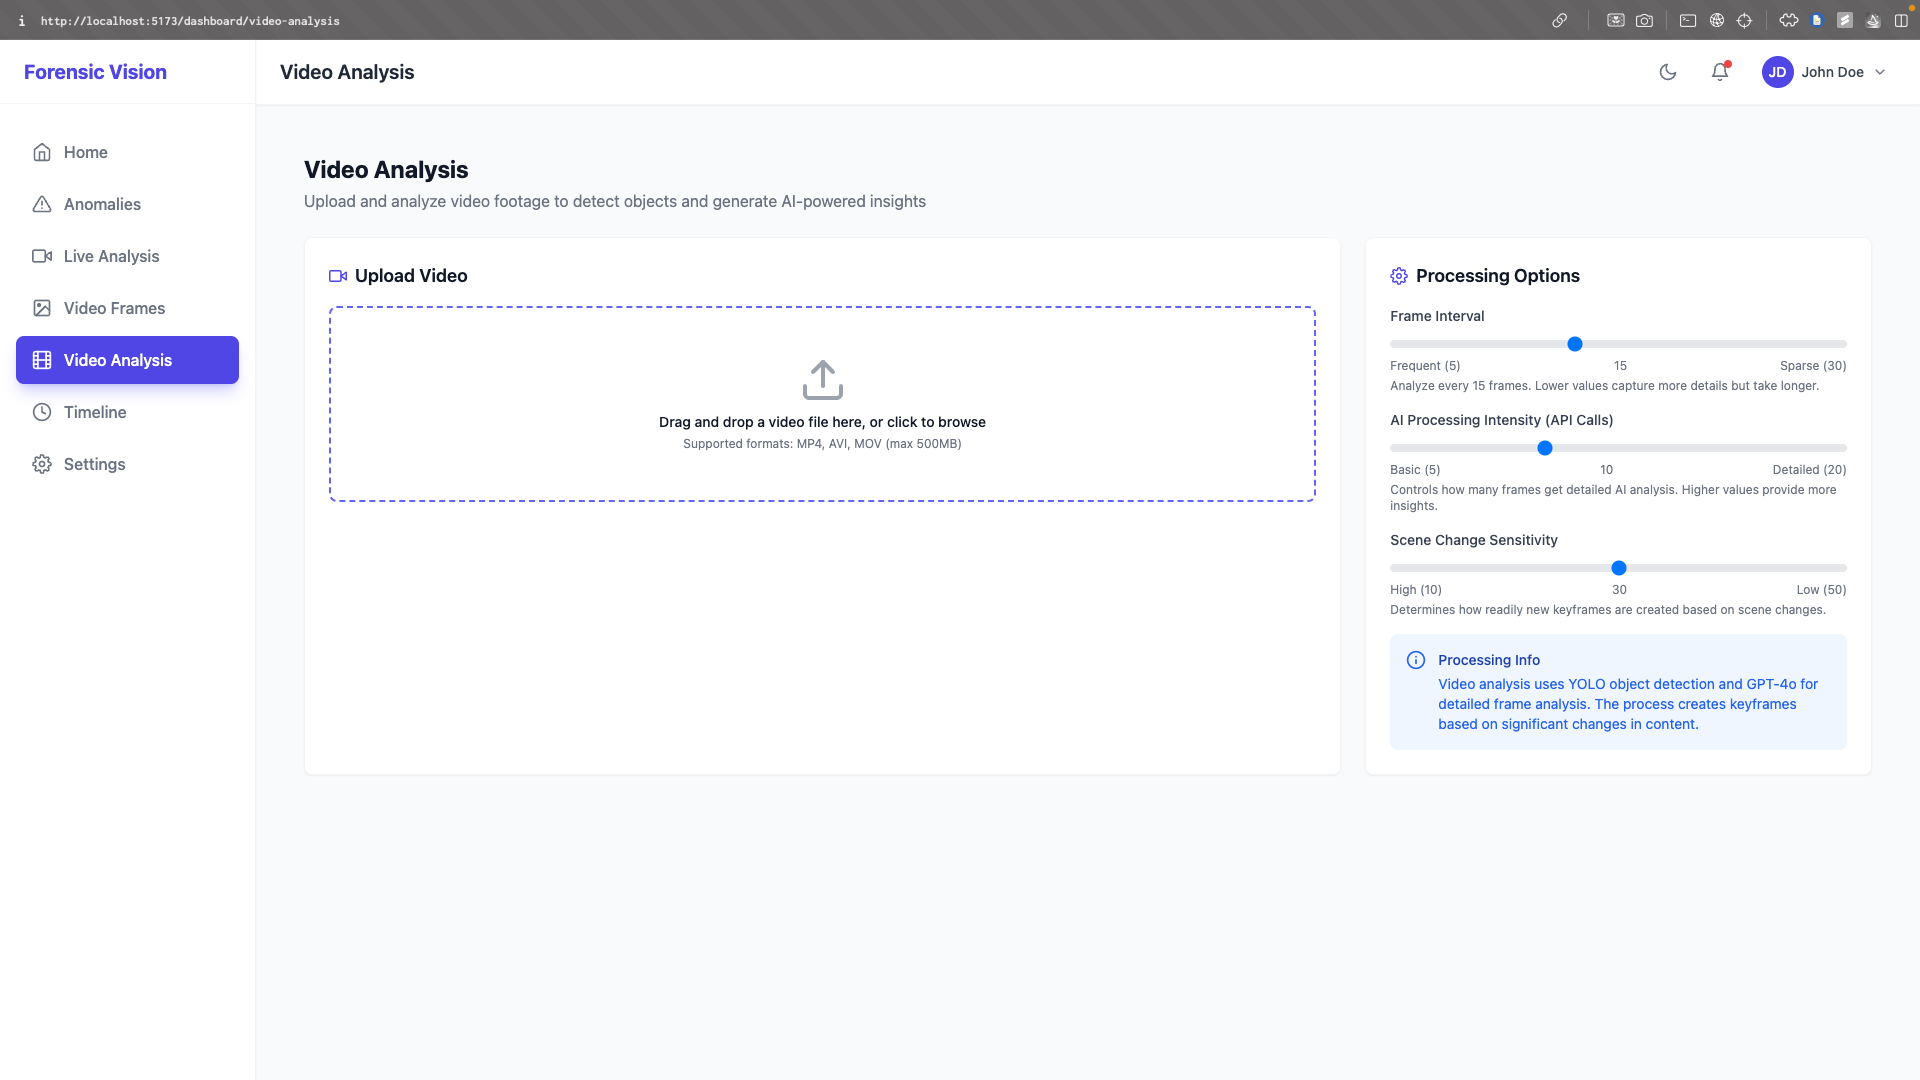Expand the John Doe account dropdown
The image size is (1920, 1080).
click(x=1879, y=72)
